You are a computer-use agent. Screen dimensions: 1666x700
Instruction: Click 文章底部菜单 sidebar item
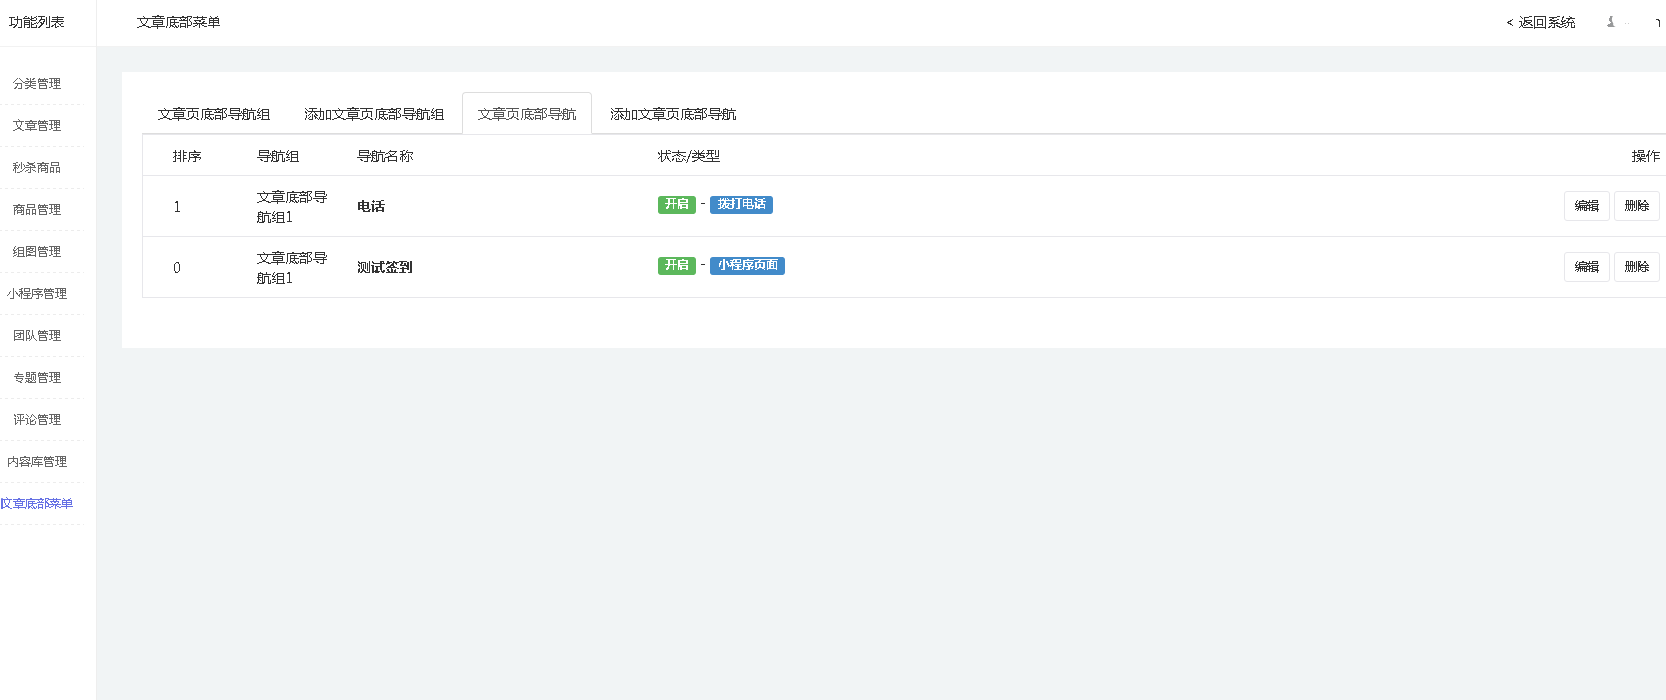(37, 504)
